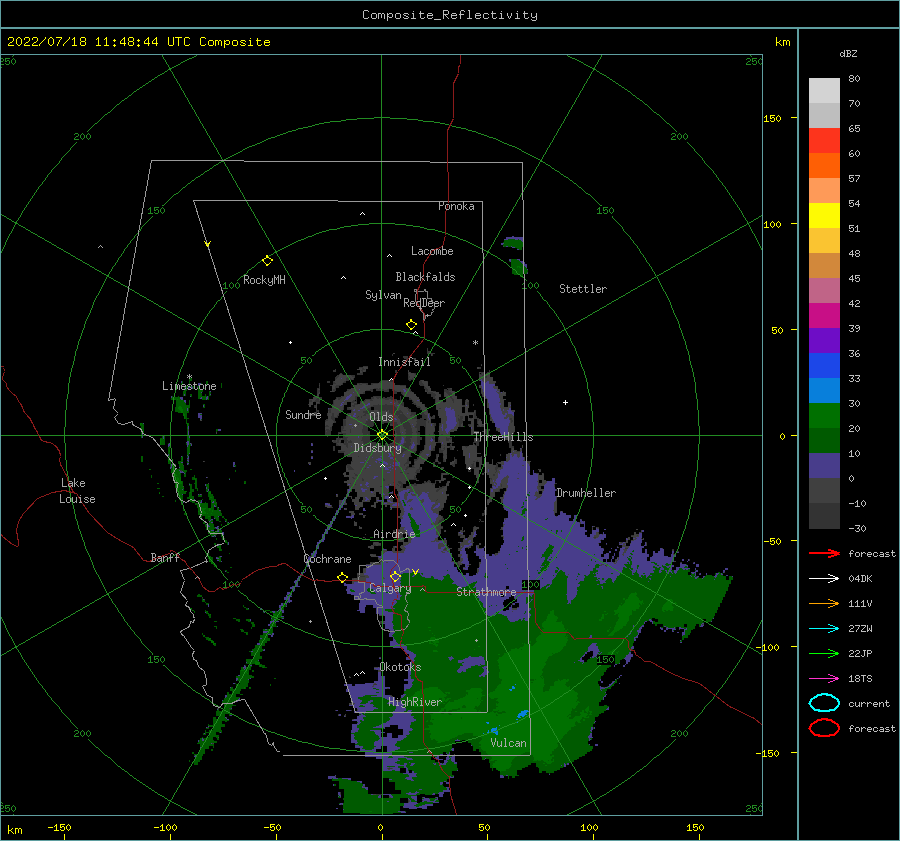This screenshot has height=841, width=900.
Task: Click the orange 111V arrow icon
Action: [x=824, y=603]
